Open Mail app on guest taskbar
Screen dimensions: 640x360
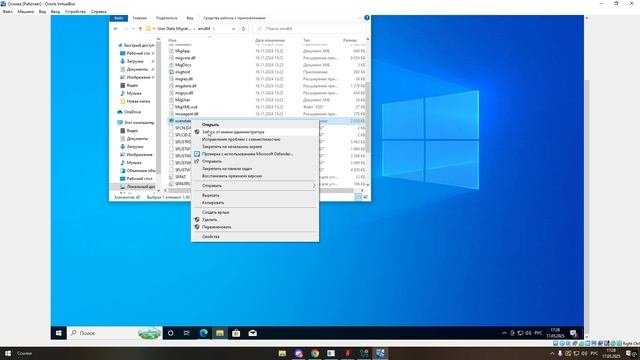click(x=253, y=333)
